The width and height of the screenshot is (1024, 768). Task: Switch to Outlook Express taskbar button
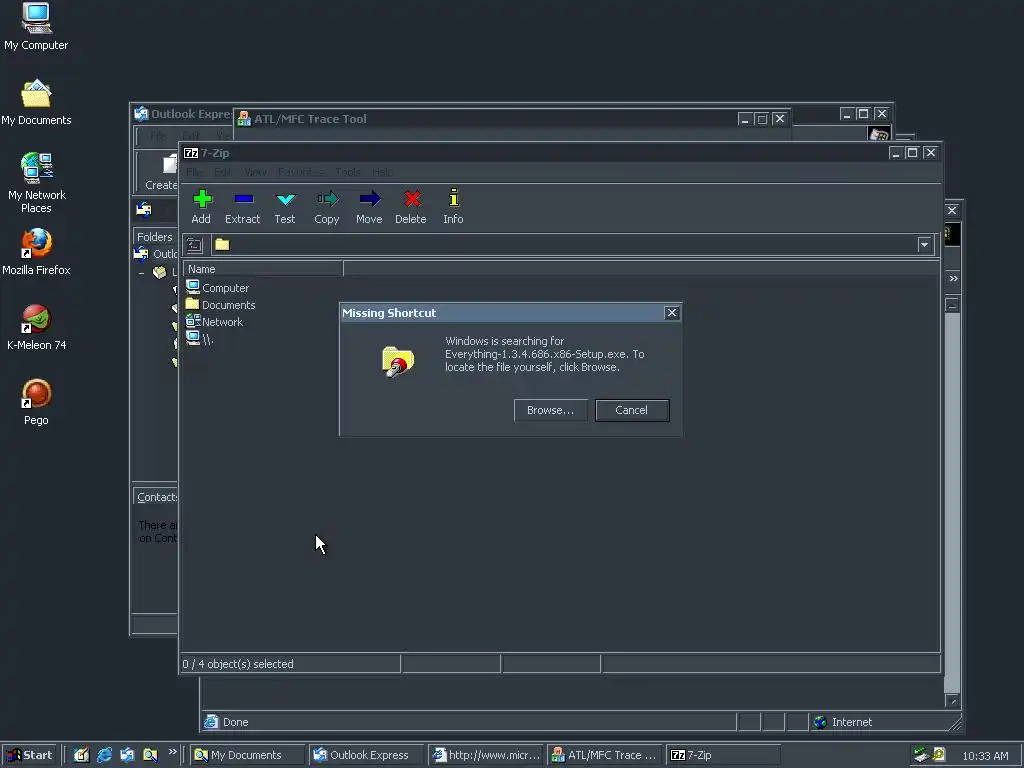[x=367, y=755]
